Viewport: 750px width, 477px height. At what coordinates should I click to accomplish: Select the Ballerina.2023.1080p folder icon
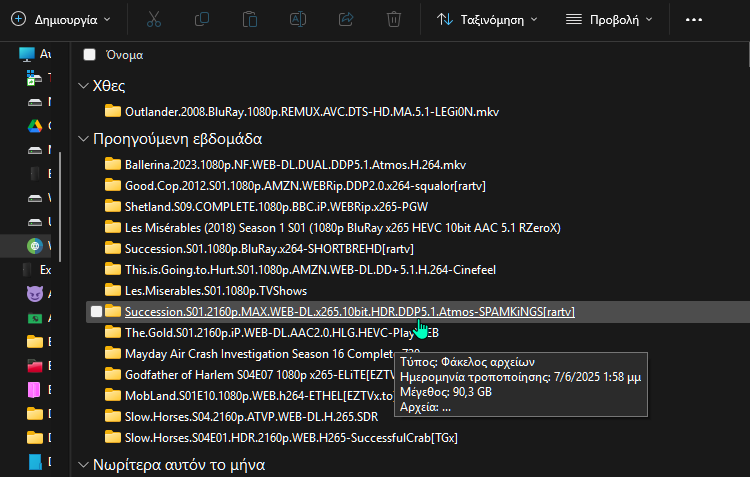click(x=113, y=164)
